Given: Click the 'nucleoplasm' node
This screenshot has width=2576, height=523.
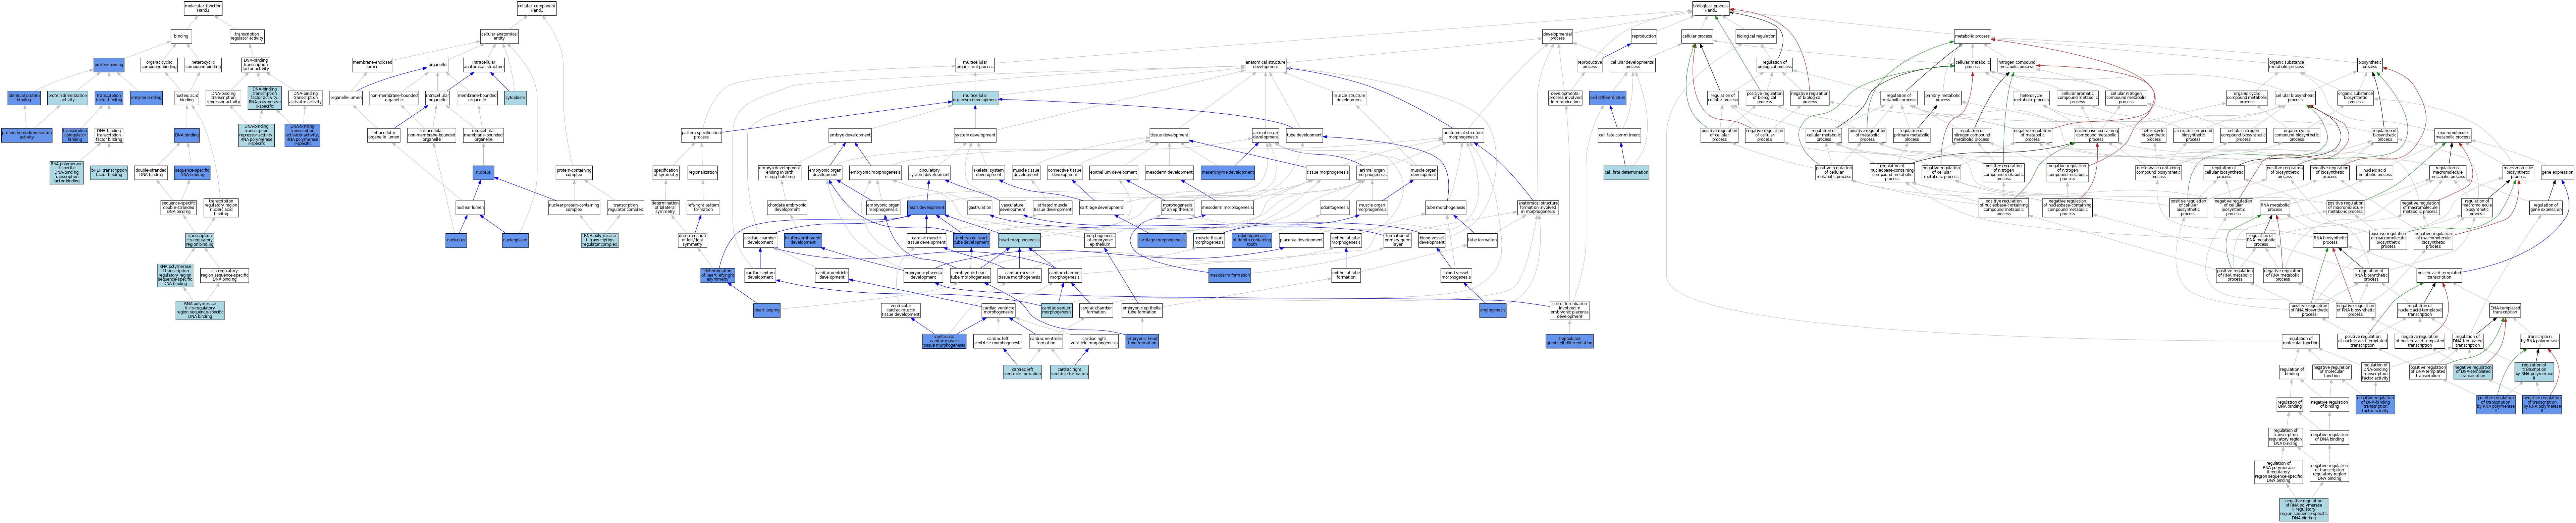Looking at the screenshot, I should coord(515,240).
